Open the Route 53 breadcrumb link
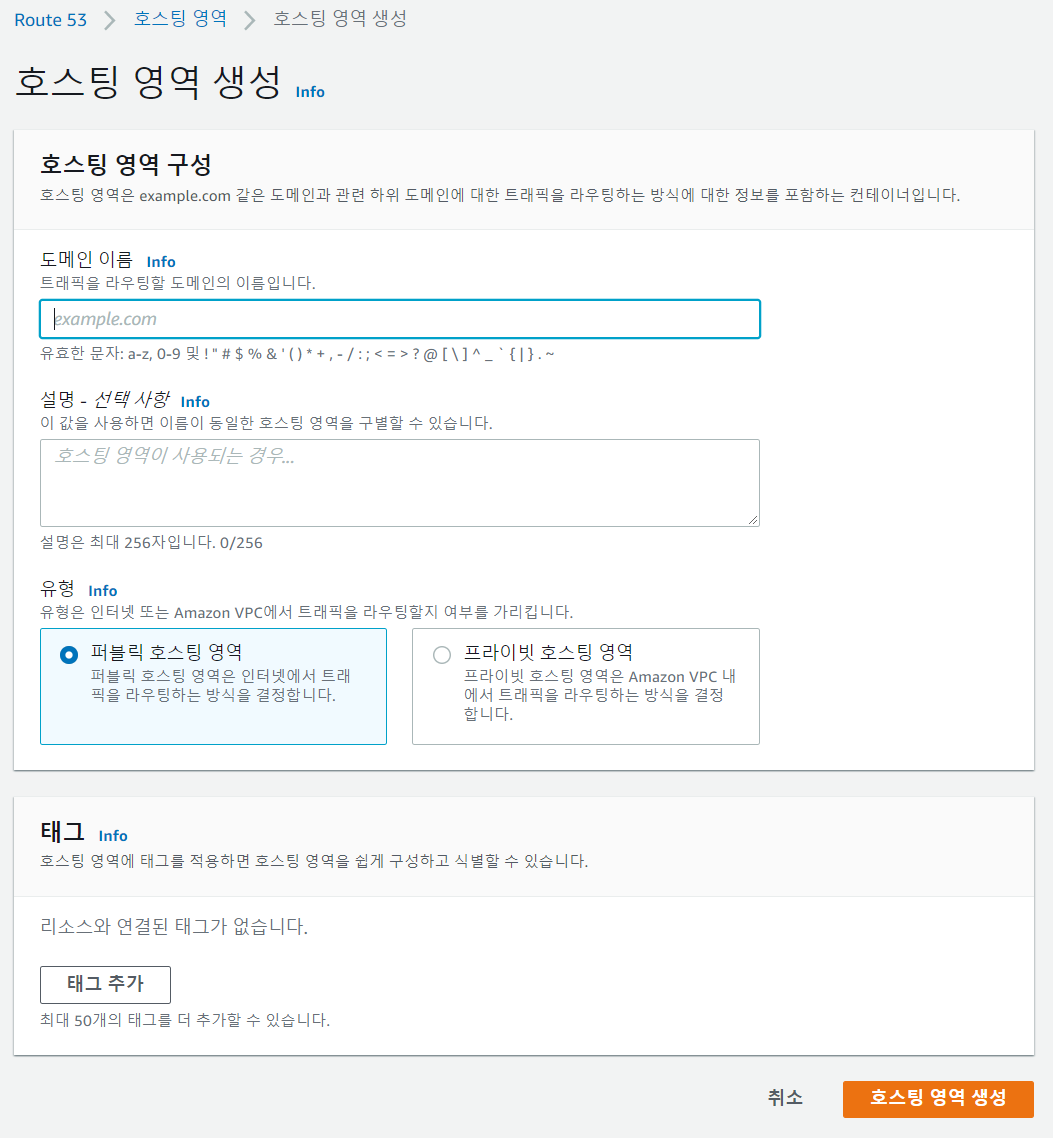This screenshot has height=1138, width=1053. (x=50, y=20)
